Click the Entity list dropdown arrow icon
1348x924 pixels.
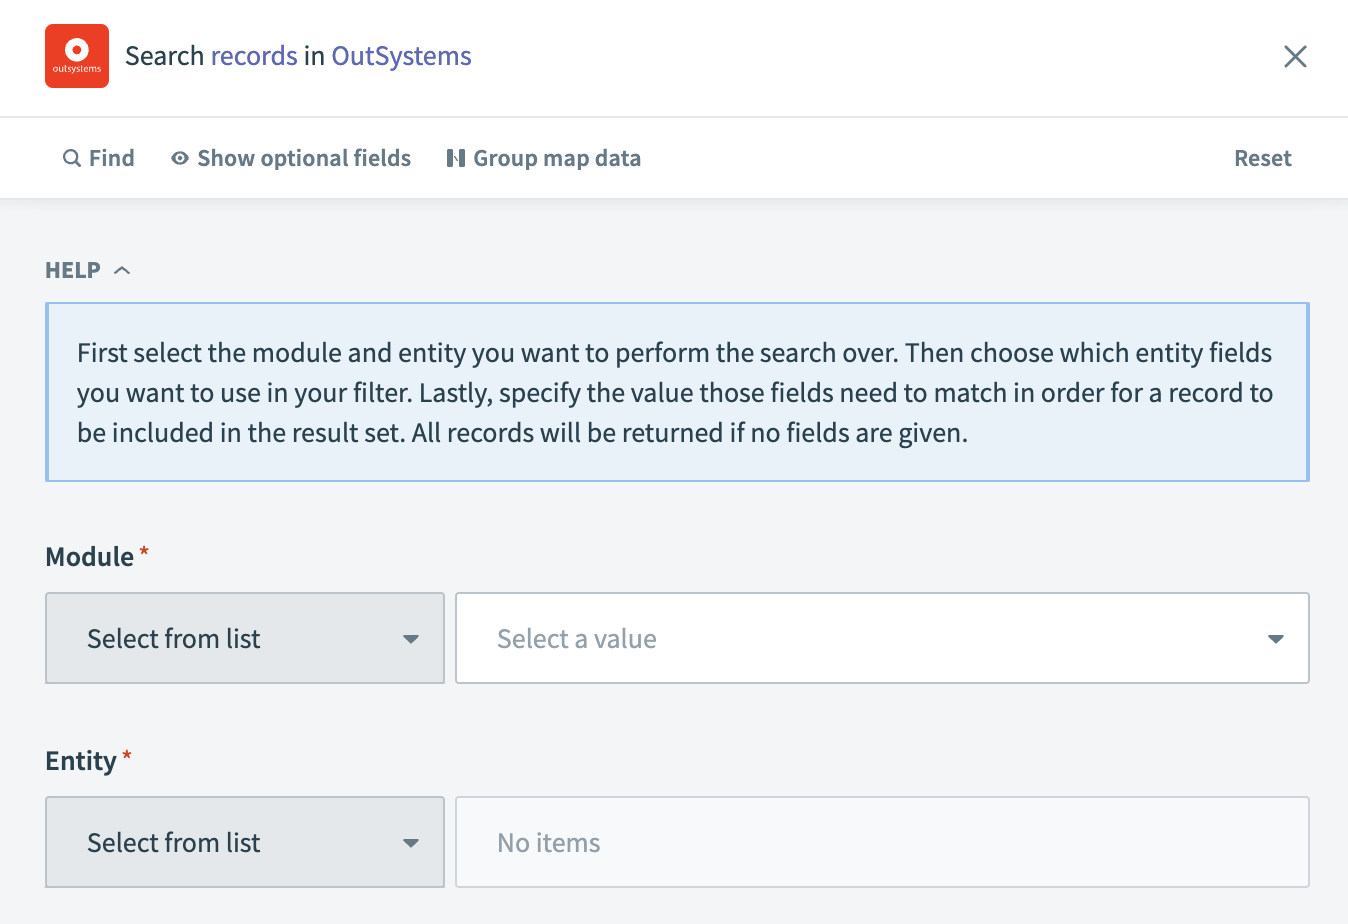pos(411,842)
